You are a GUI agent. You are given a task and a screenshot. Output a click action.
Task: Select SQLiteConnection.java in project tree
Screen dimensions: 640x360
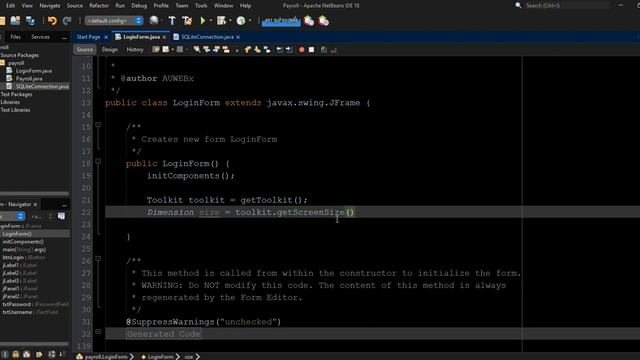click(x=42, y=87)
